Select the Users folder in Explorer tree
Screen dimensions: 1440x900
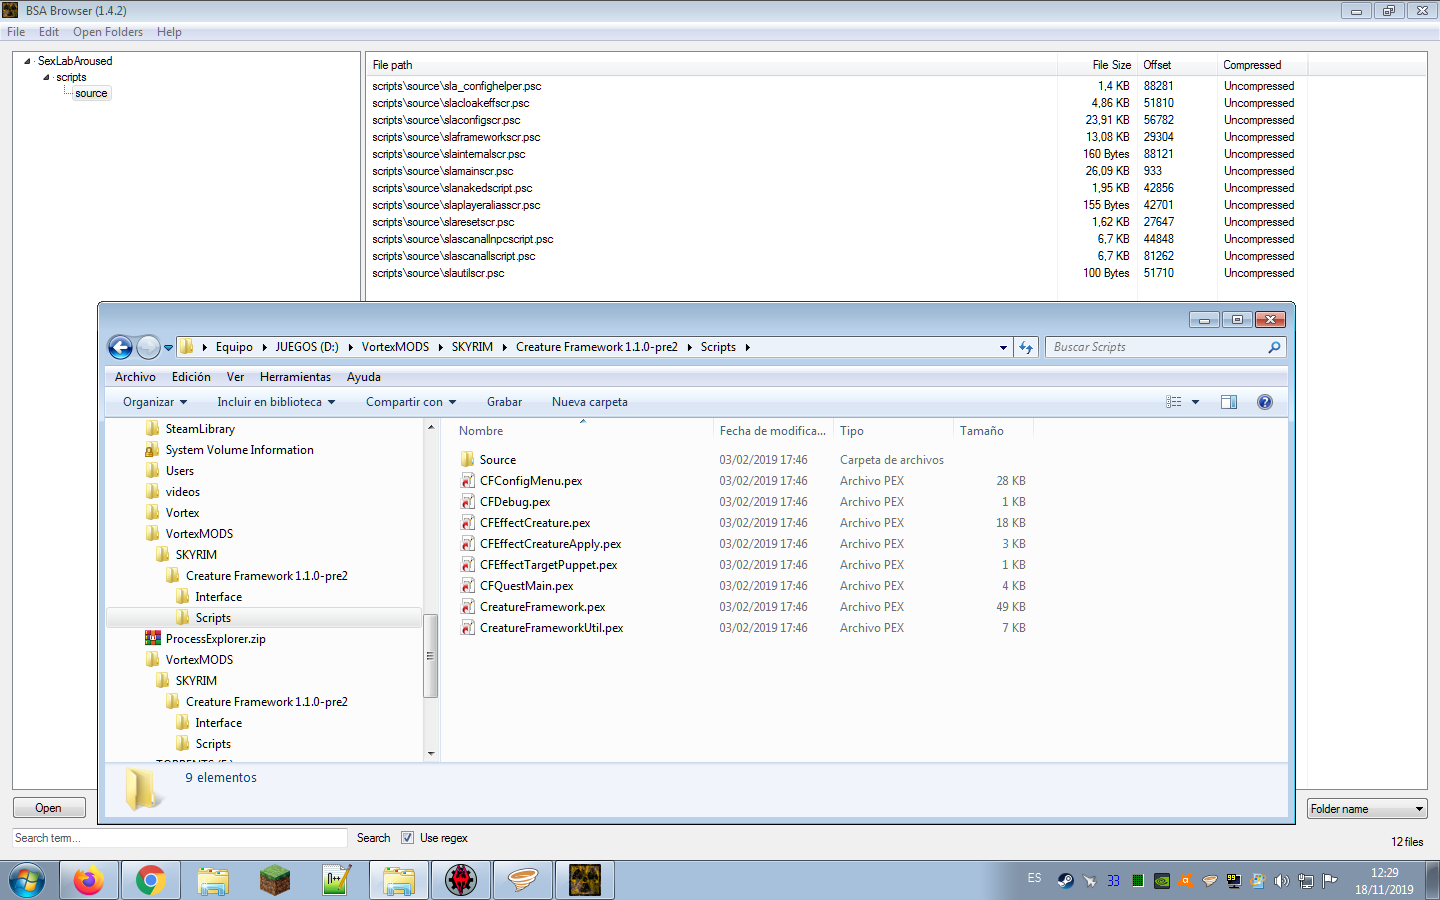coord(180,471)
